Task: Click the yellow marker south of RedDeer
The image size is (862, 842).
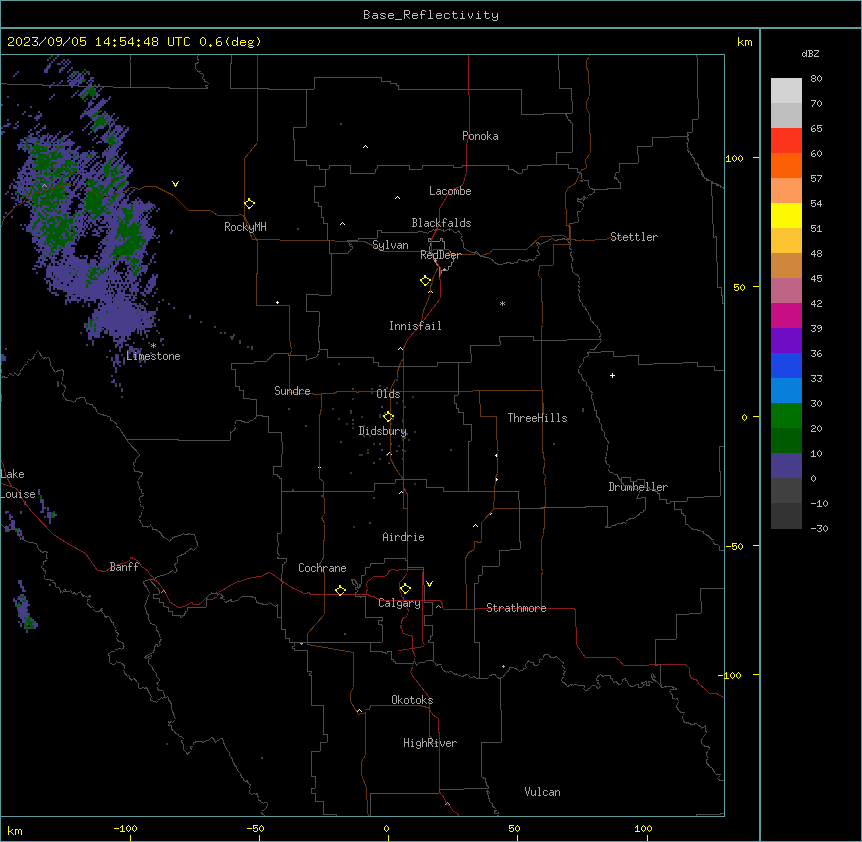Action: (x=425, y=281)
